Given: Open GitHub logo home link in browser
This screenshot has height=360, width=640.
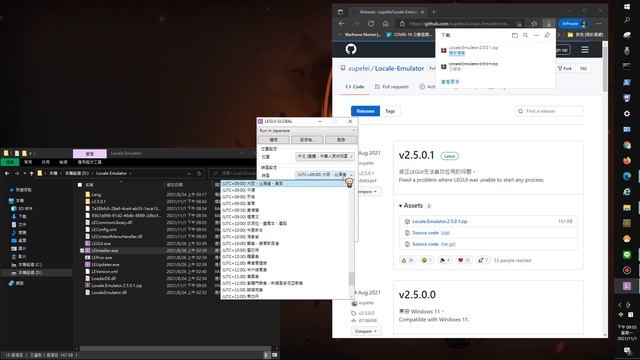Looking at the screenshot, I should click(x=351, y=49).
